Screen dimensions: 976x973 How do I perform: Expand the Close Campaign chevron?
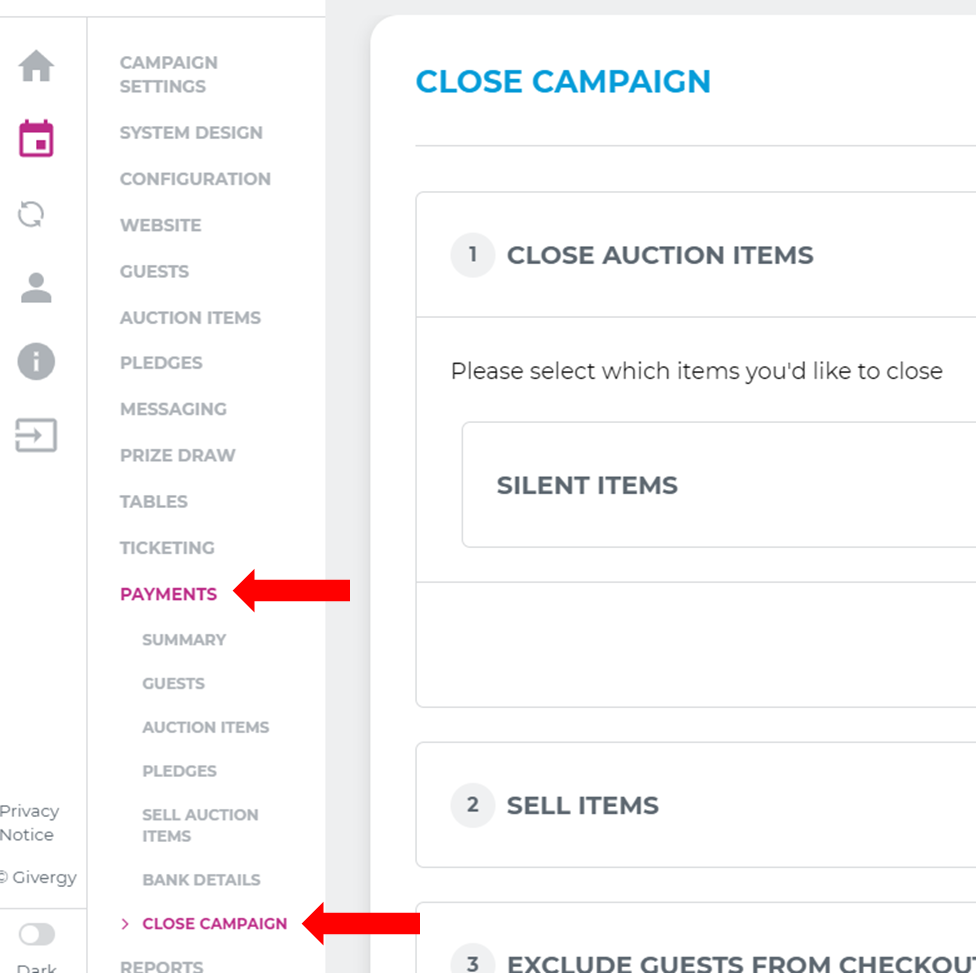pos(125,923)
